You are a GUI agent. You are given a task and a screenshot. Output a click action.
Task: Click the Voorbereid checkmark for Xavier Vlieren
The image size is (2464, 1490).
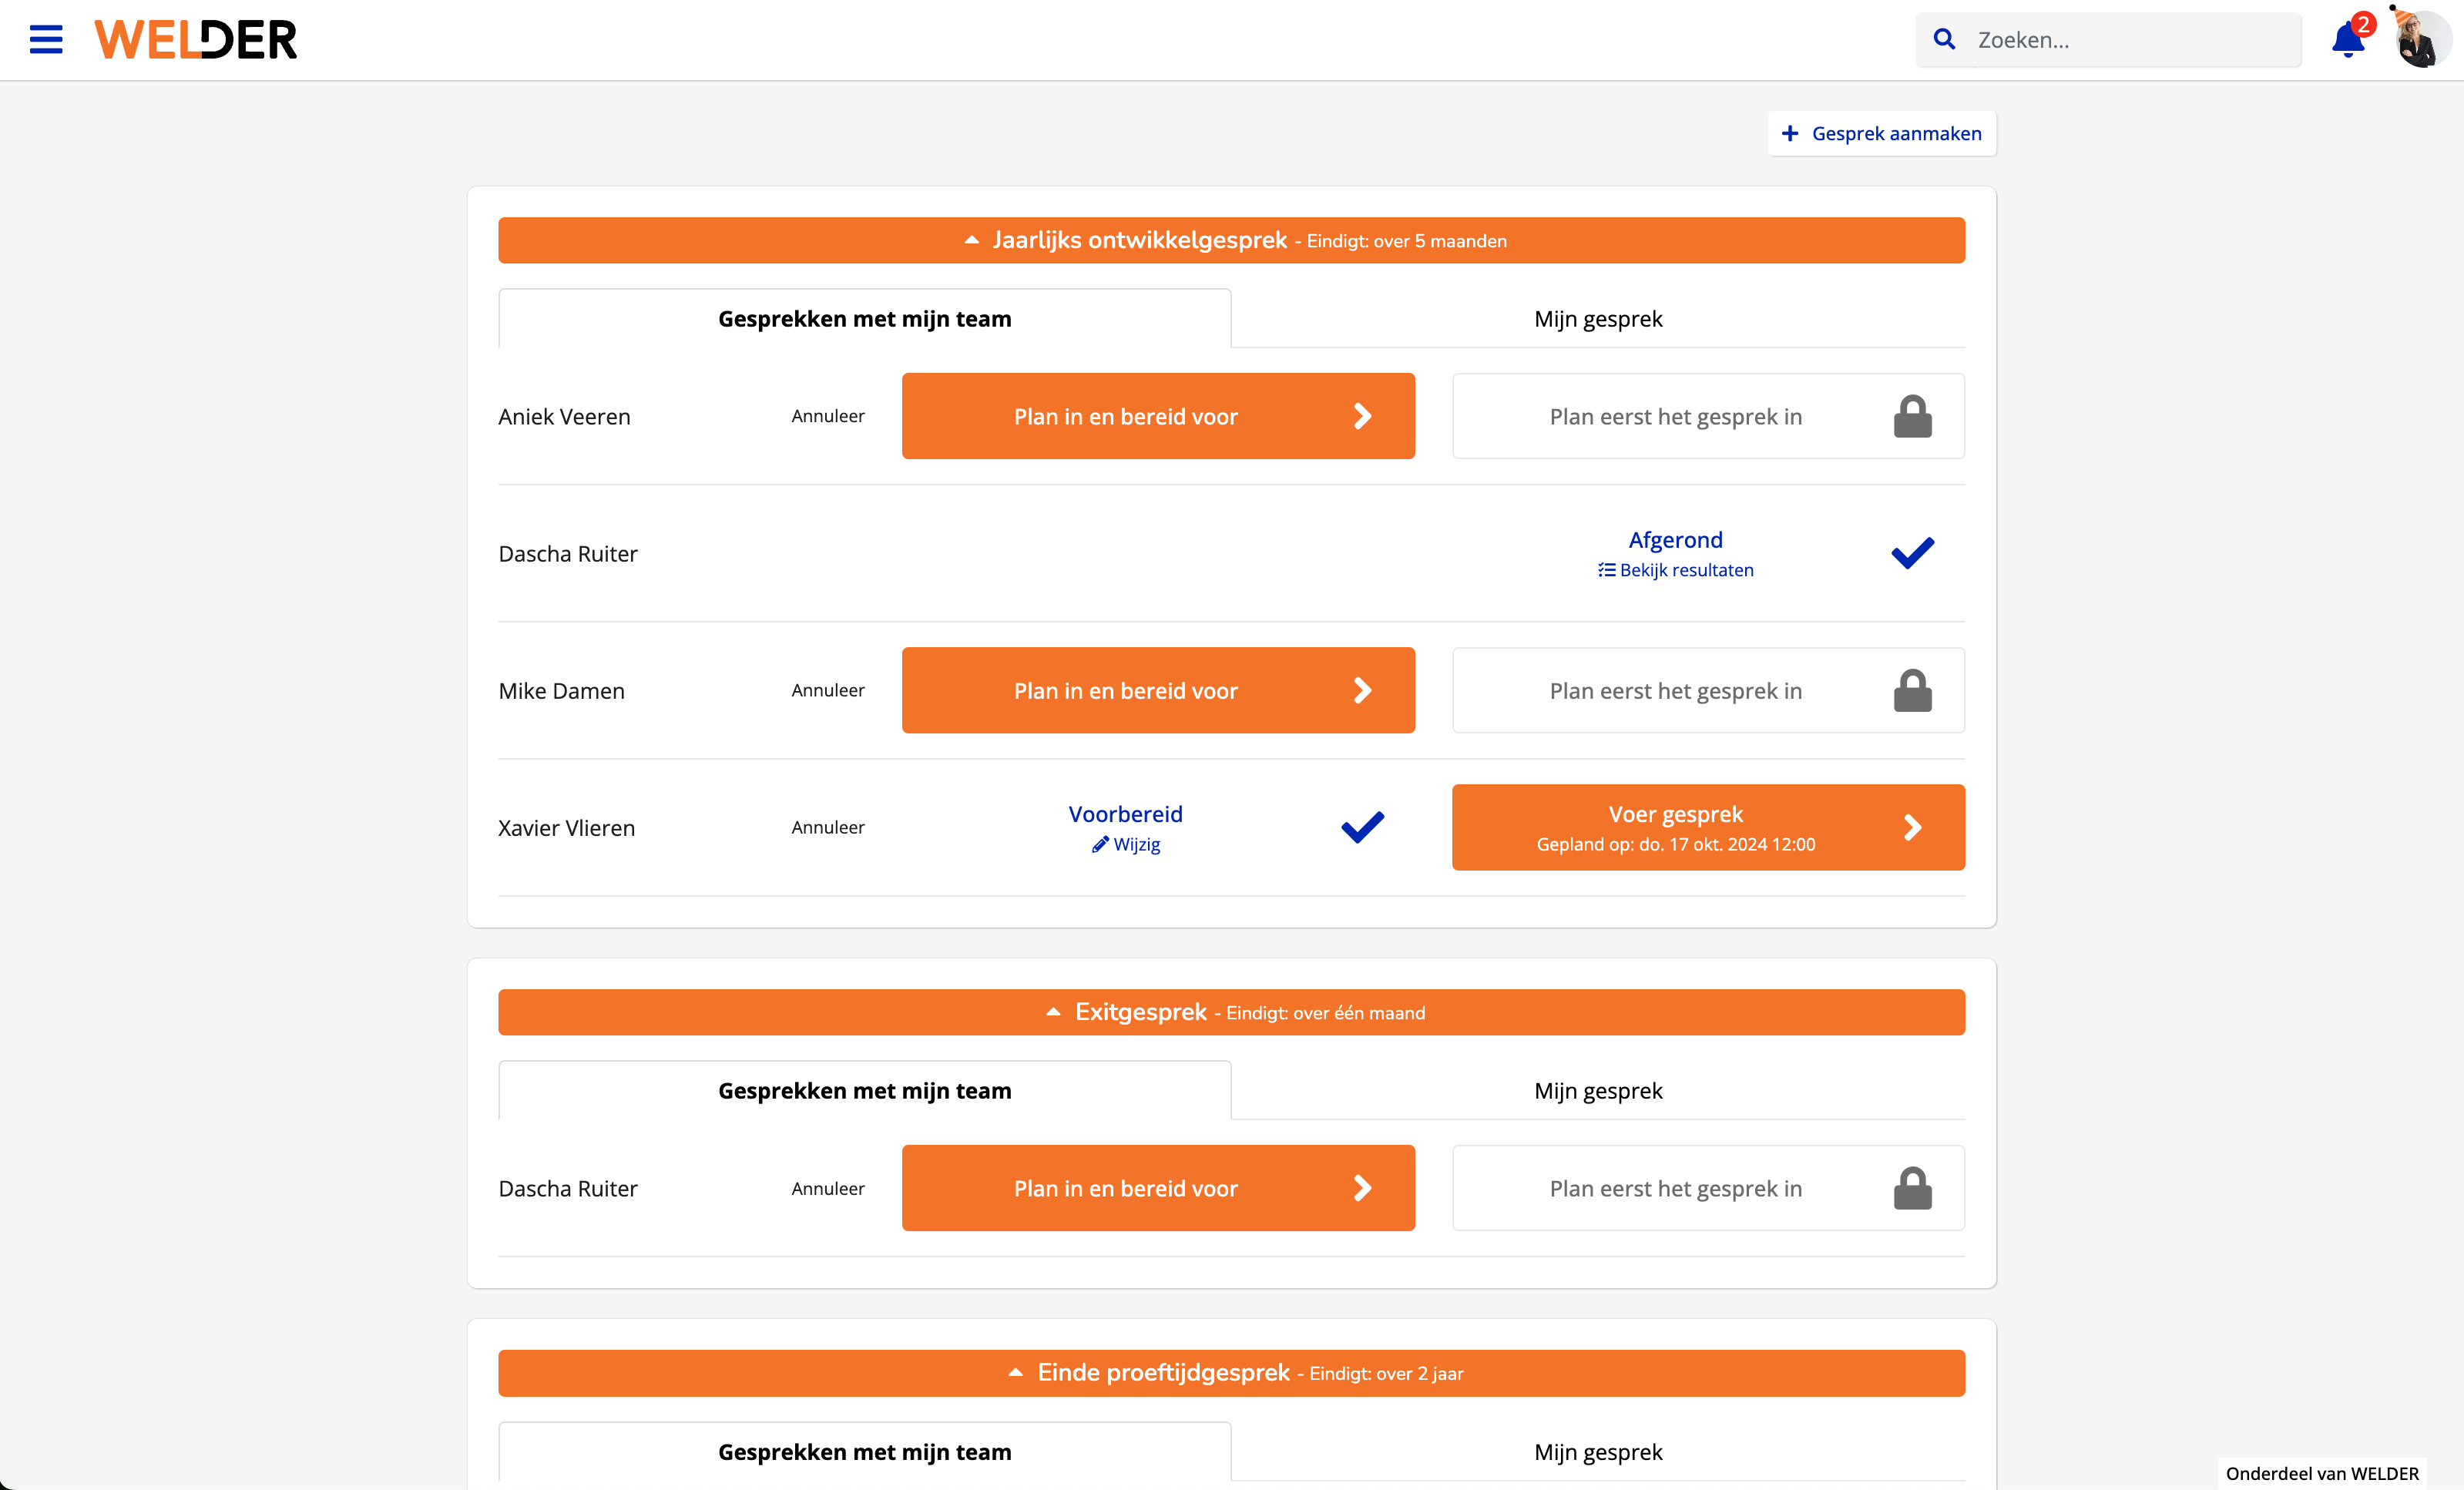point(1362,827)
